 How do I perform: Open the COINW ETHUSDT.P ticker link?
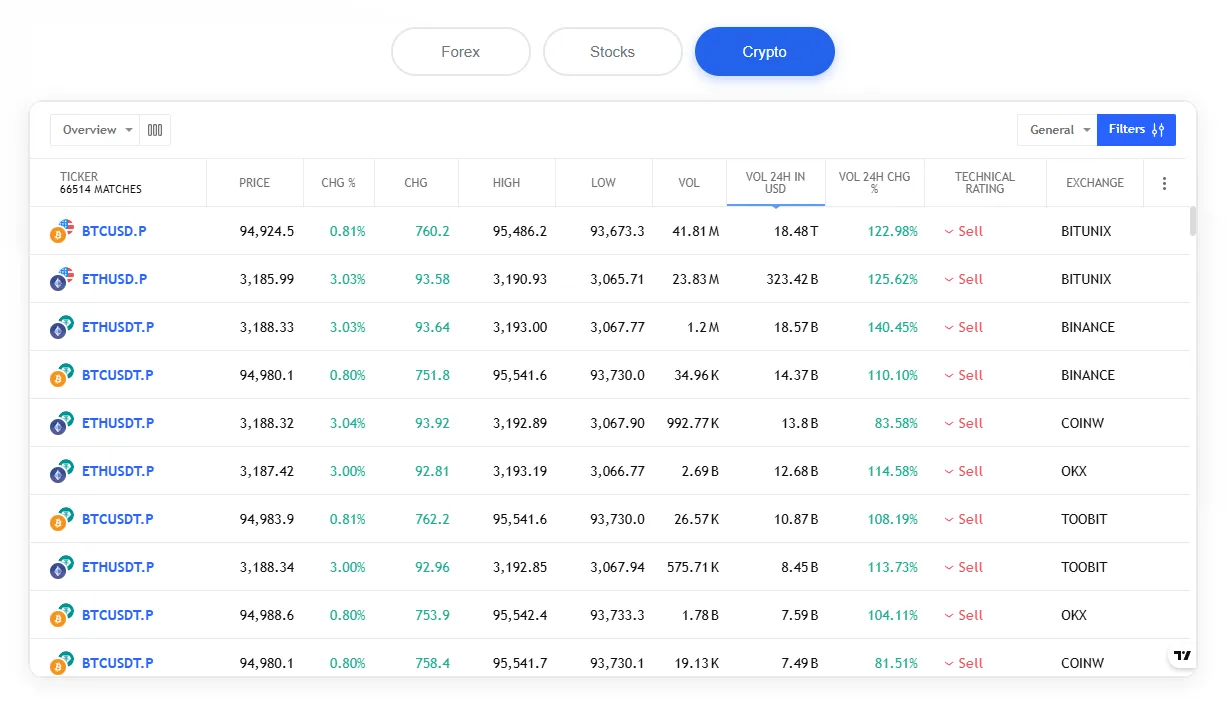(x=118, y=423)
